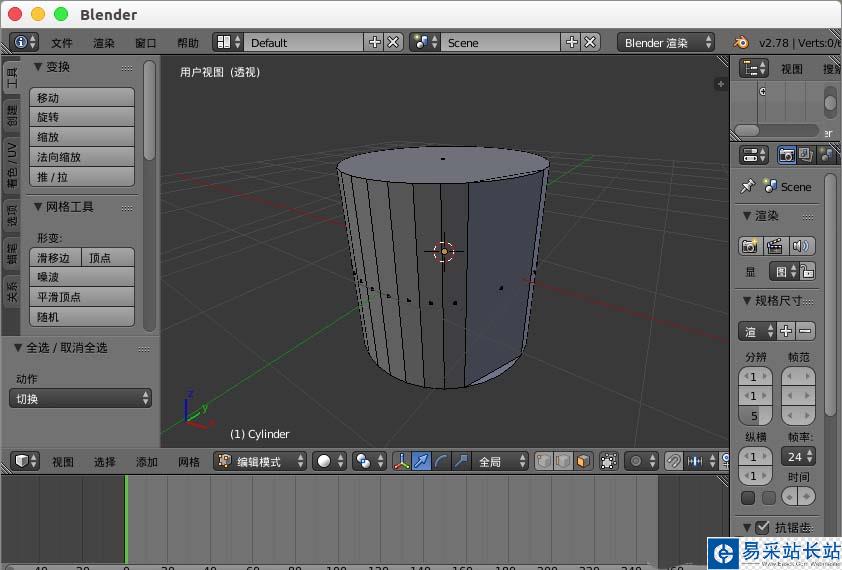Add a new screen layout with plus

375,42
